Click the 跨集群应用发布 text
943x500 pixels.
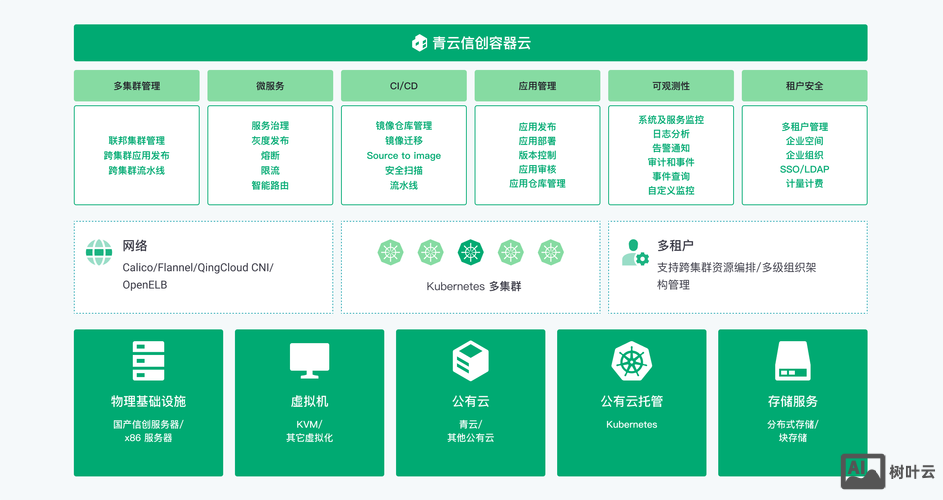click(137, 155)
